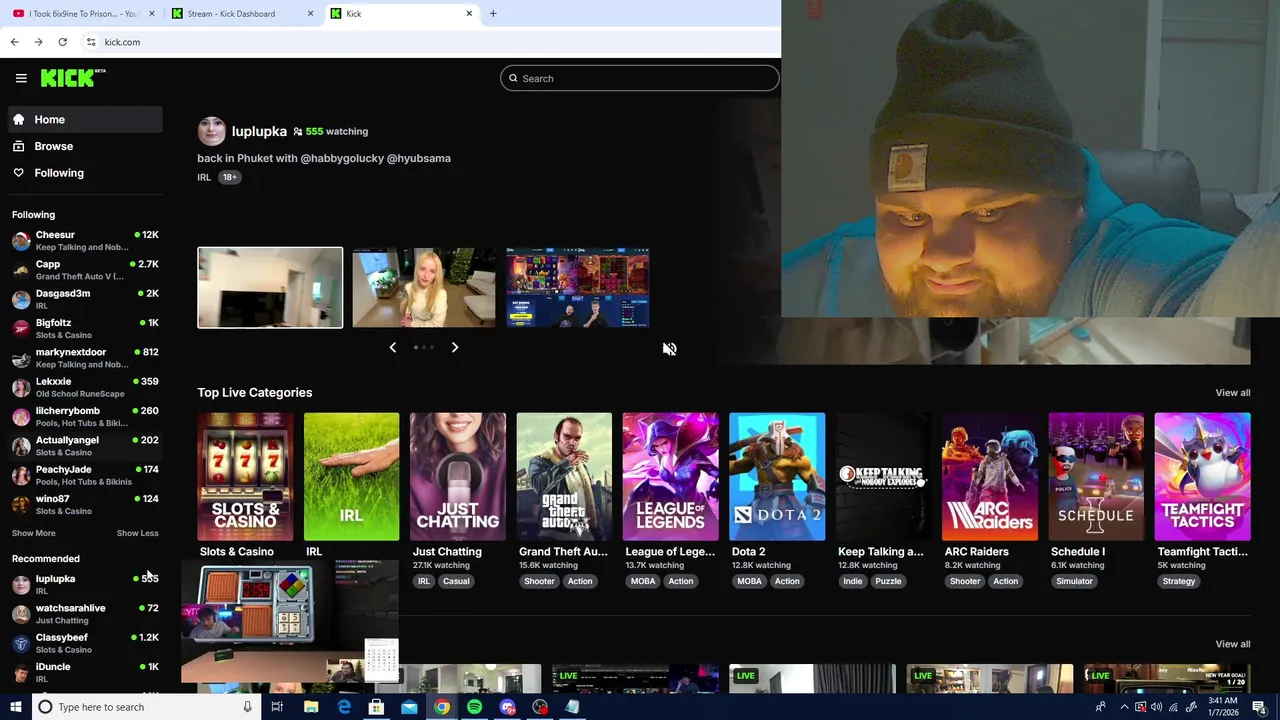View all in the second row section
This screenshot has height=720, width=1280.
coord(1232,644)
